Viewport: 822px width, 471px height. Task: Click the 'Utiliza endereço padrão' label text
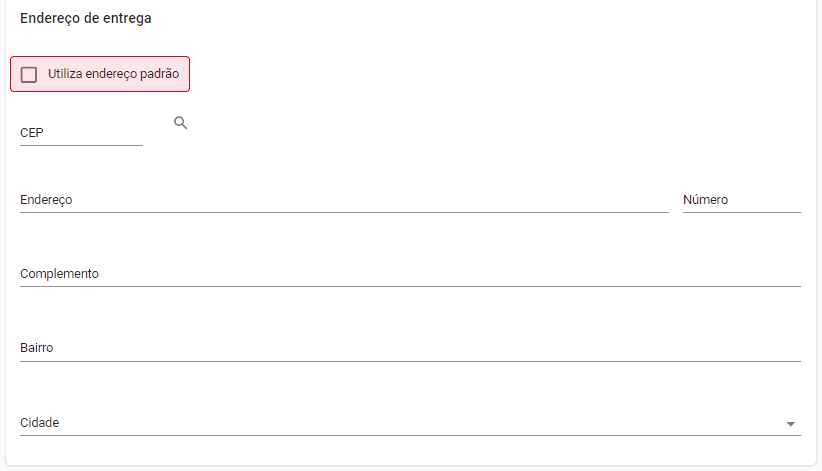114,74
